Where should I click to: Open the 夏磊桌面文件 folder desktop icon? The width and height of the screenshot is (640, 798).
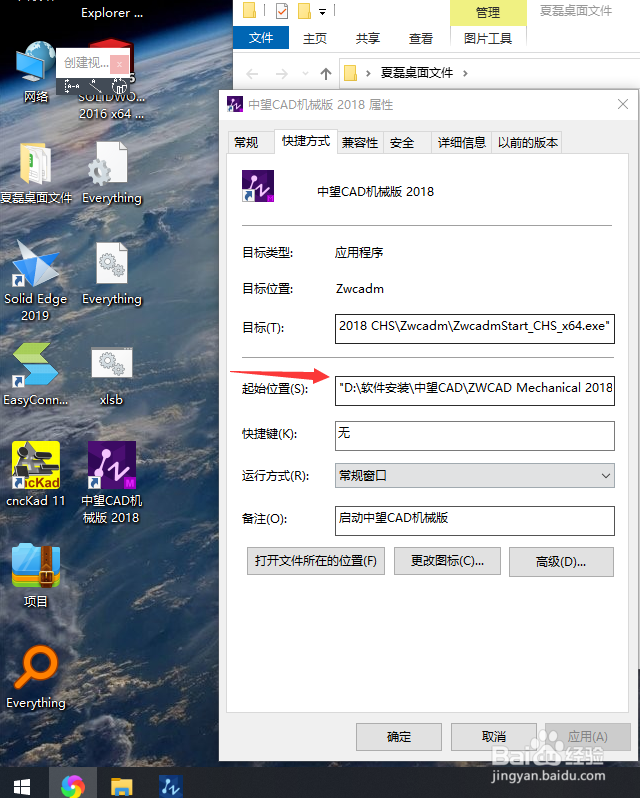(36, 173)
